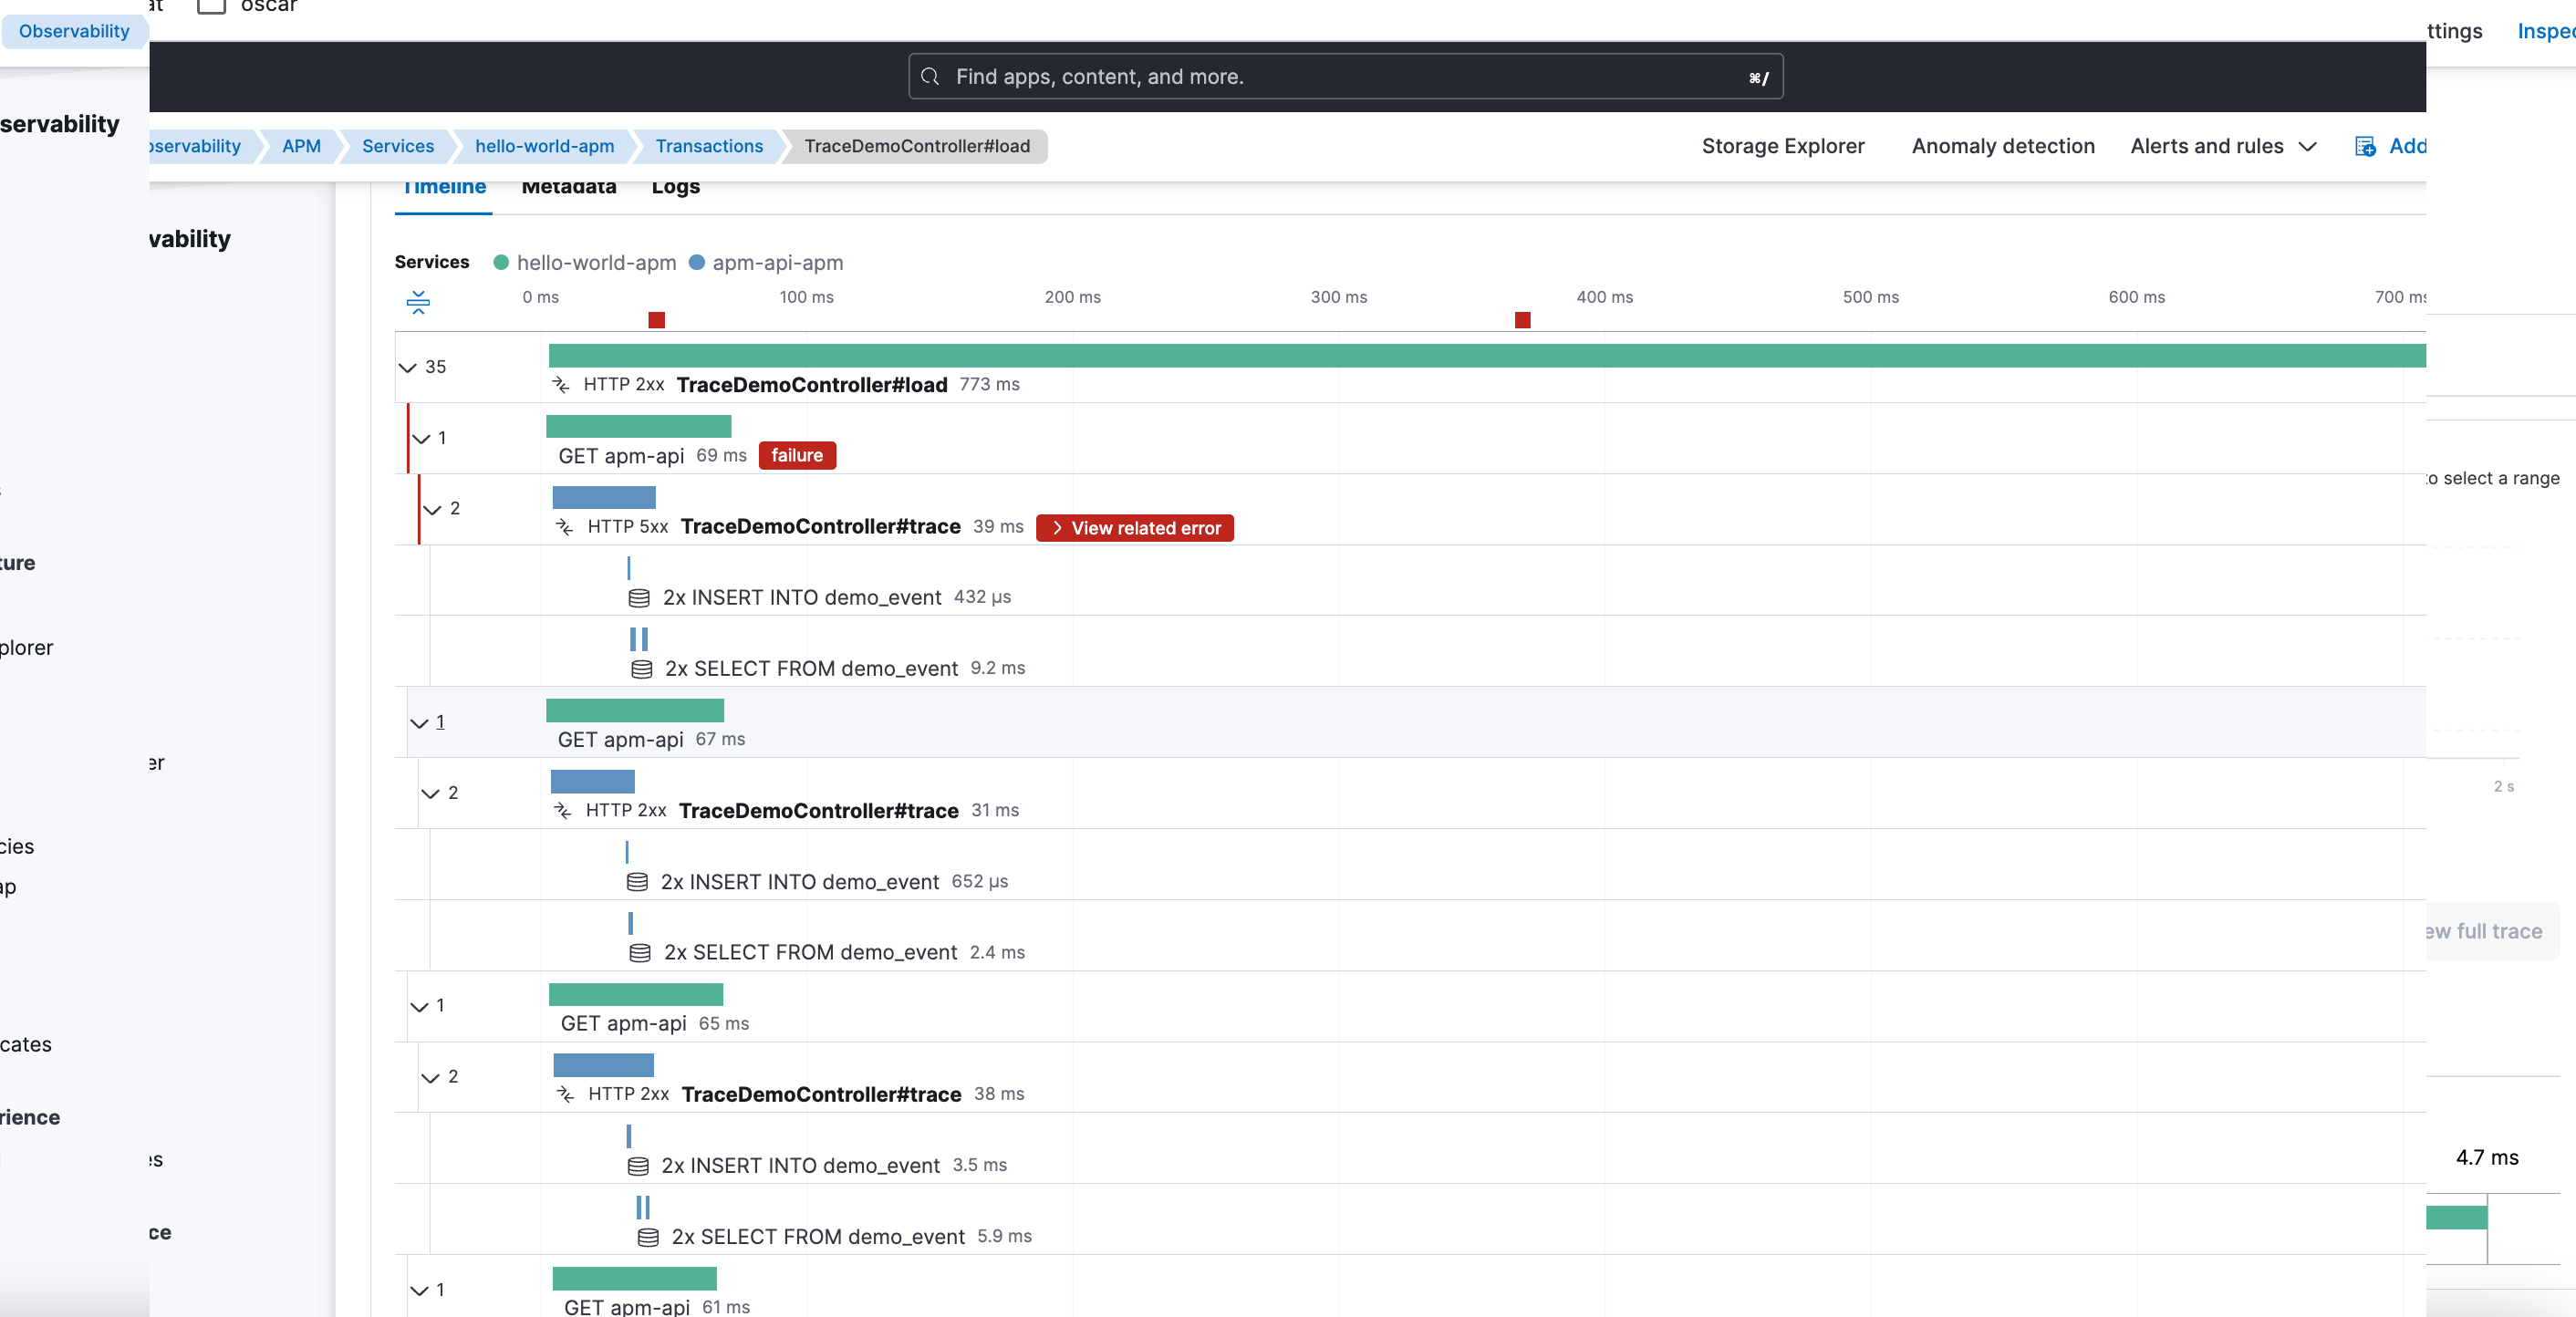
Task: Click the collapse-all waterfall icon above the trace rows
Action: [x=418, y=302]
